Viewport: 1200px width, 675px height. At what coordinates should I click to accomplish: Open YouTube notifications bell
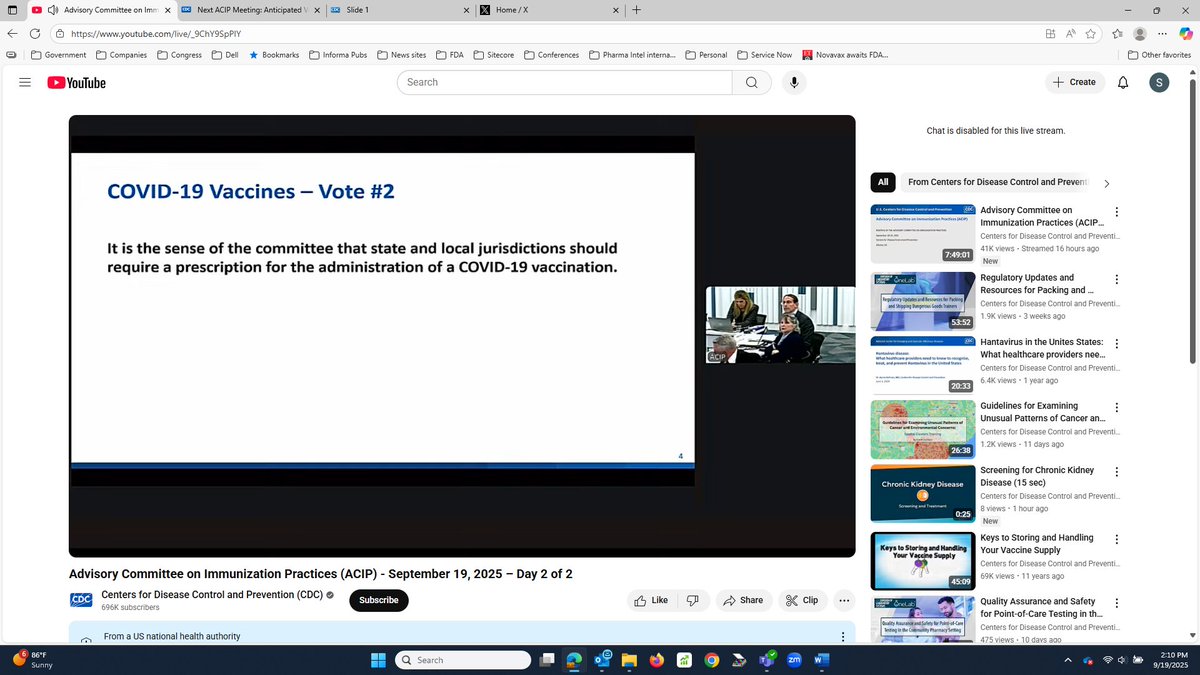pyautogui.click(x=1123, y=82)
